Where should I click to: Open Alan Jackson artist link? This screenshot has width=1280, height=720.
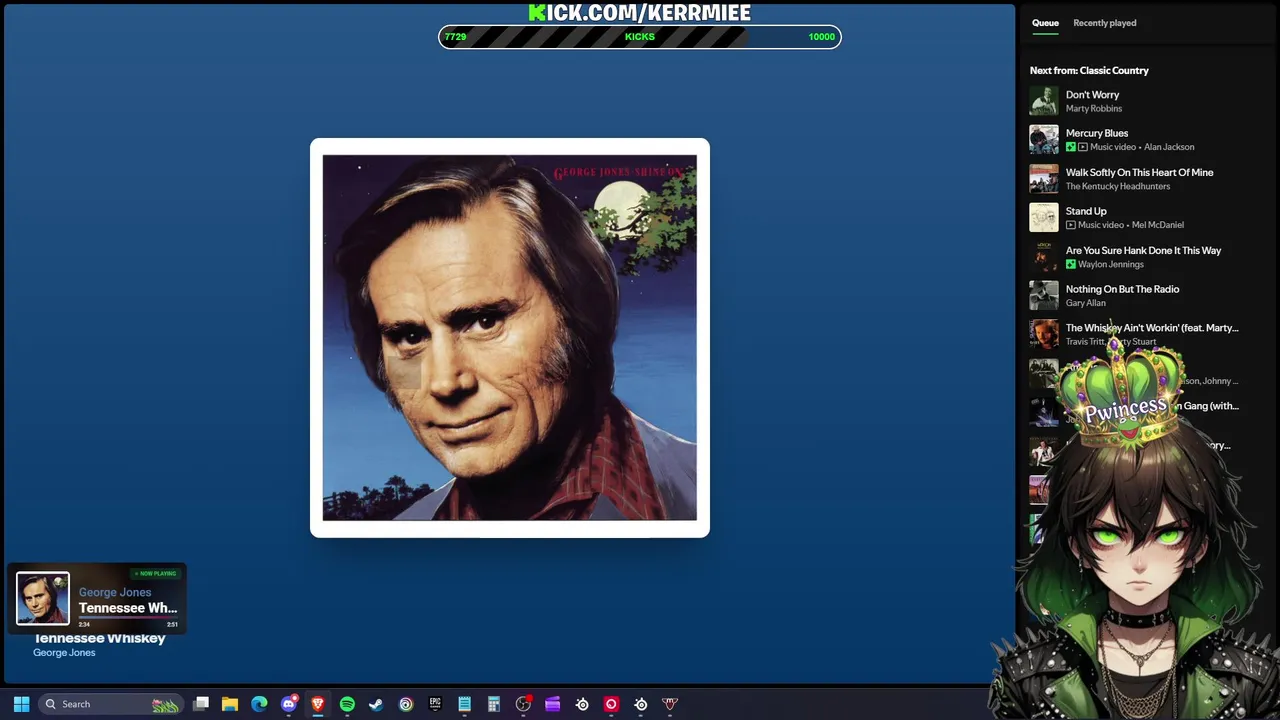1169,147
